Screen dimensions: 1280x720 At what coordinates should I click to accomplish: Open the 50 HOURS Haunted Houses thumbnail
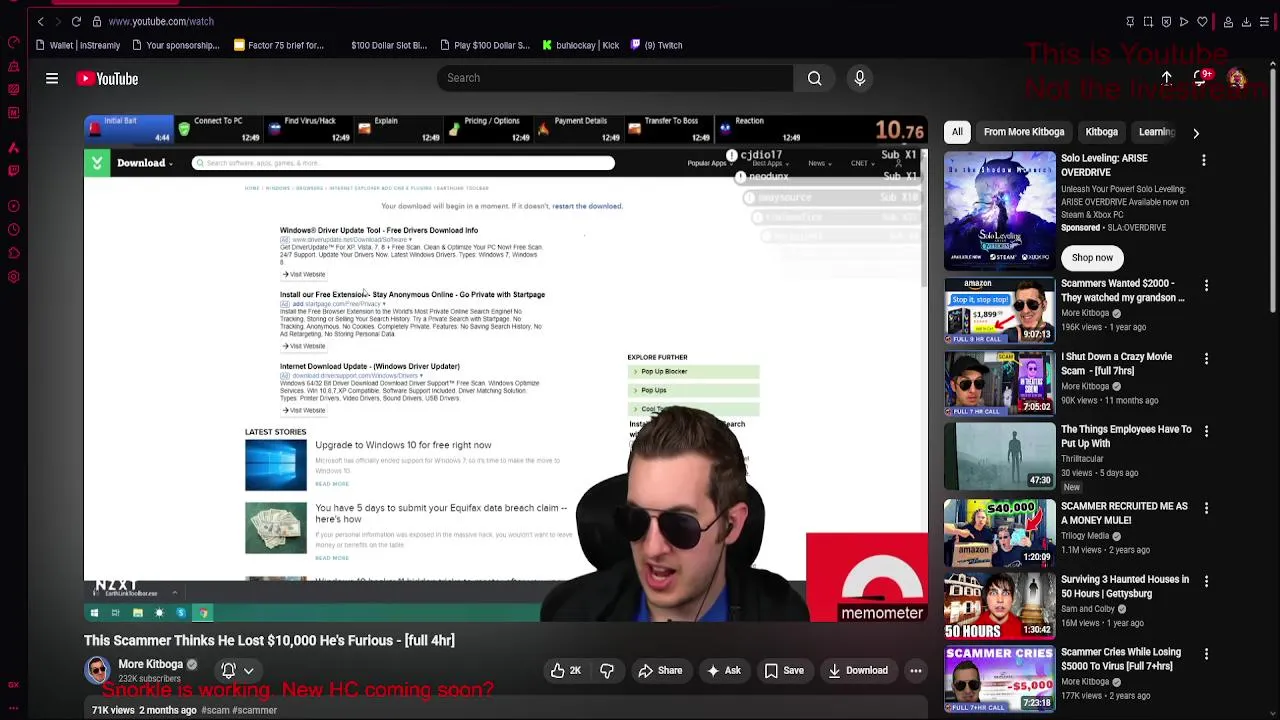pos(999,605)
